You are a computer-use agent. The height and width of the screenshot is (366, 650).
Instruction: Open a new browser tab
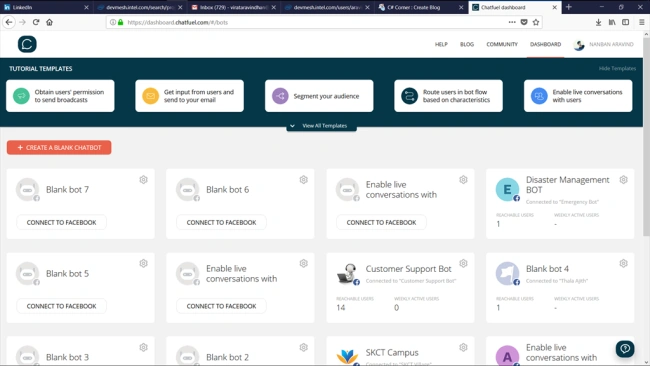pyautogui.click(x=569, y=7)
